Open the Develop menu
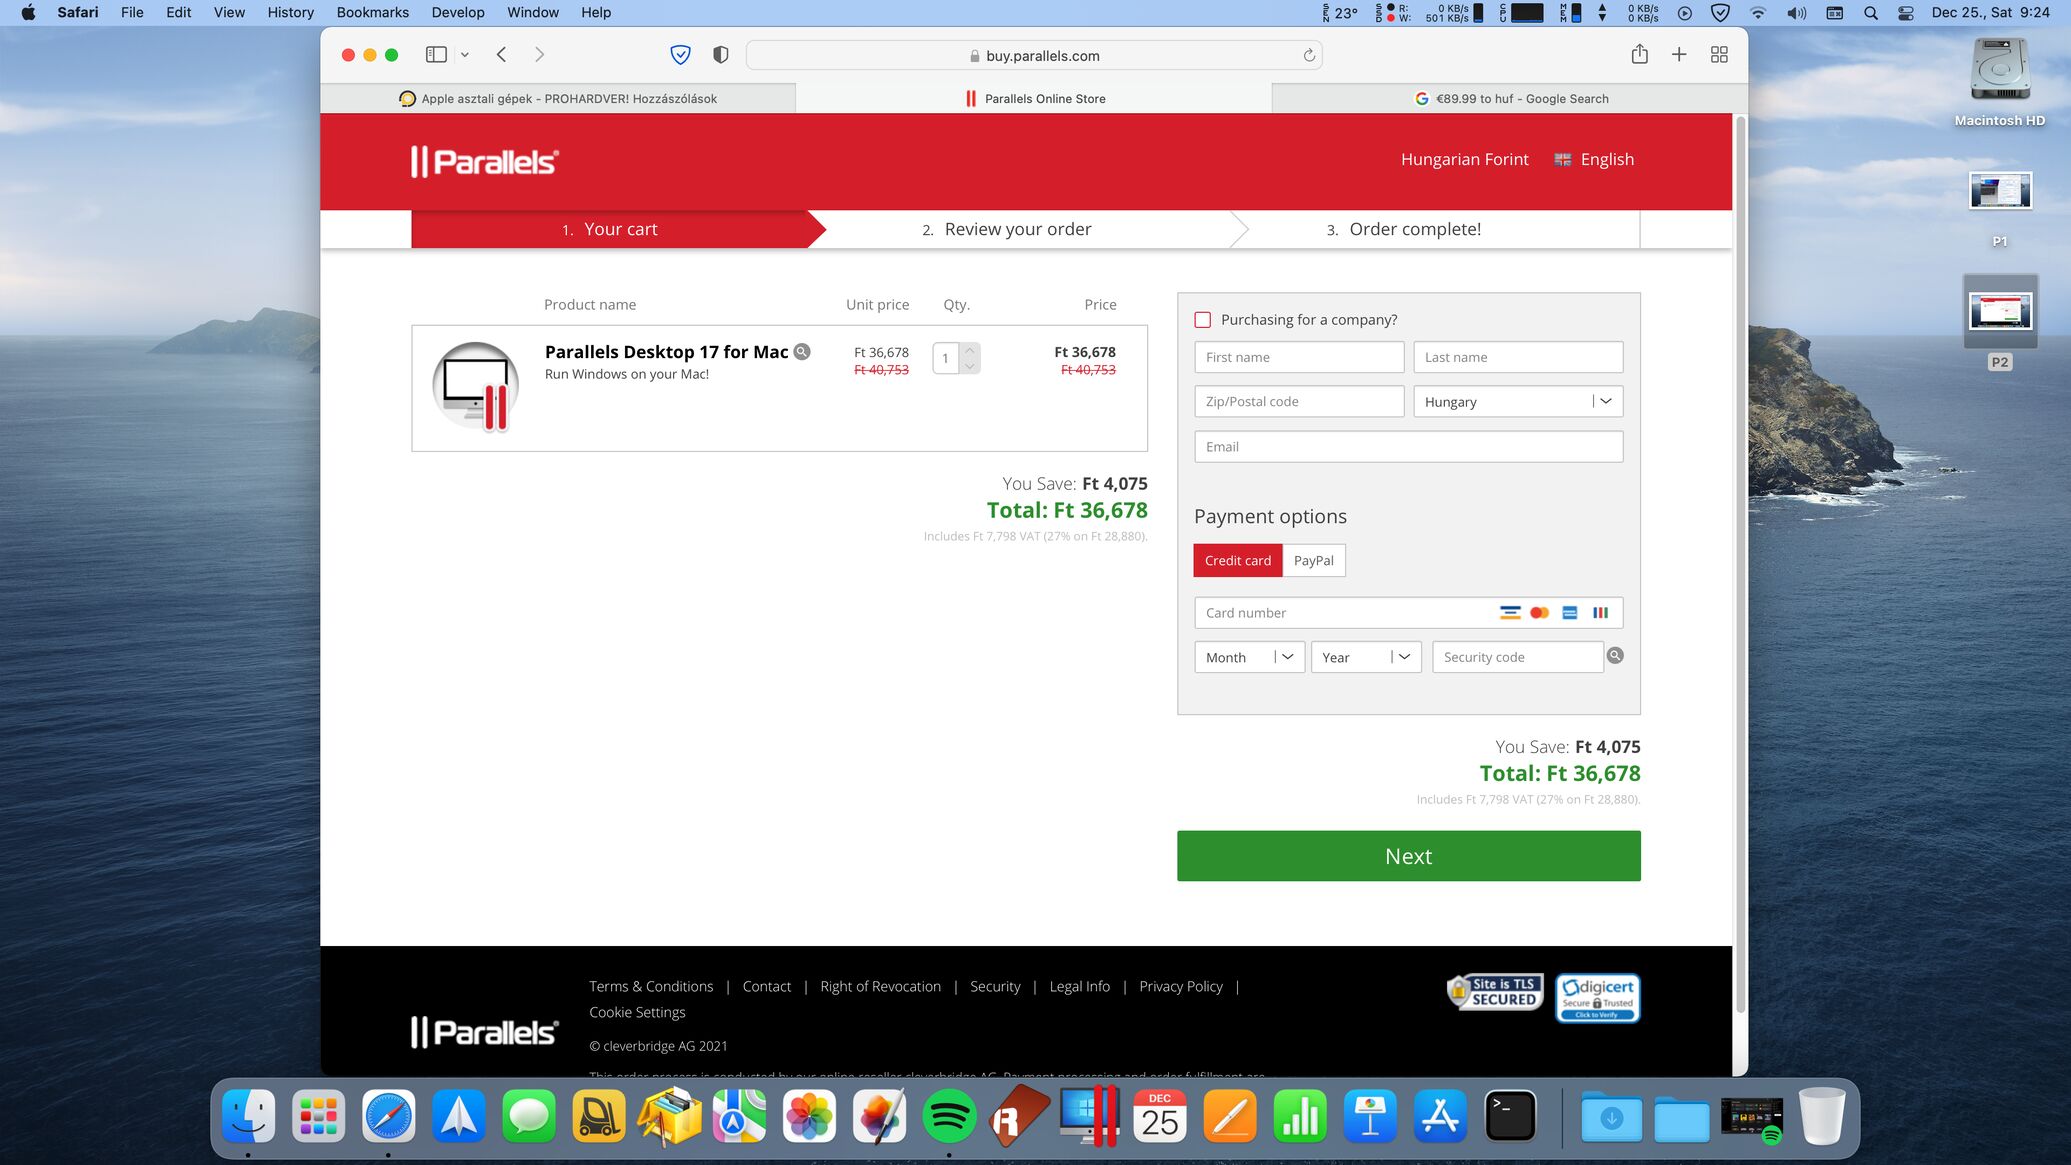Image resolution: width=2071 pixels, height=1165 pixels. click(458, 13)
